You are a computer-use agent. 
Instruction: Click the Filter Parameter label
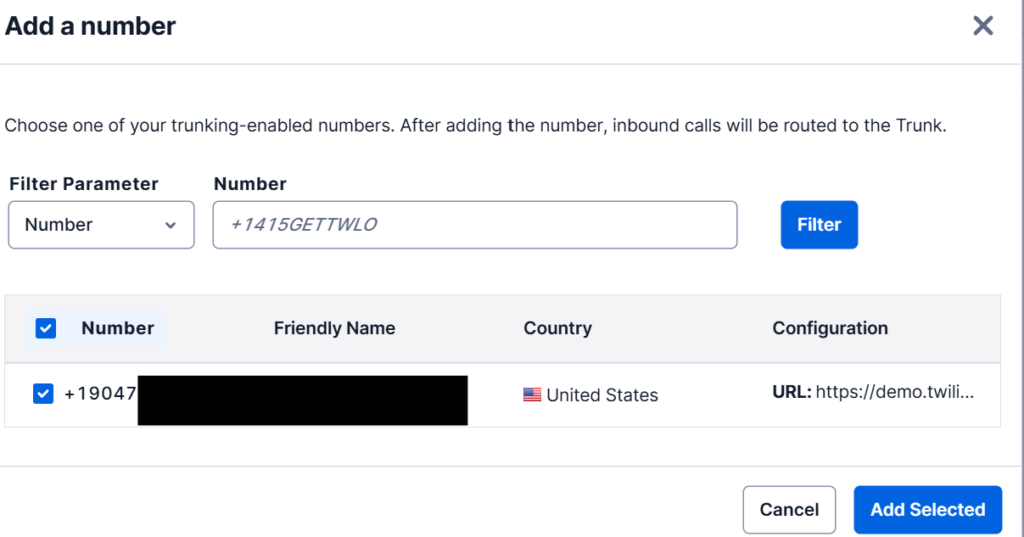click(x=84, y=184)
